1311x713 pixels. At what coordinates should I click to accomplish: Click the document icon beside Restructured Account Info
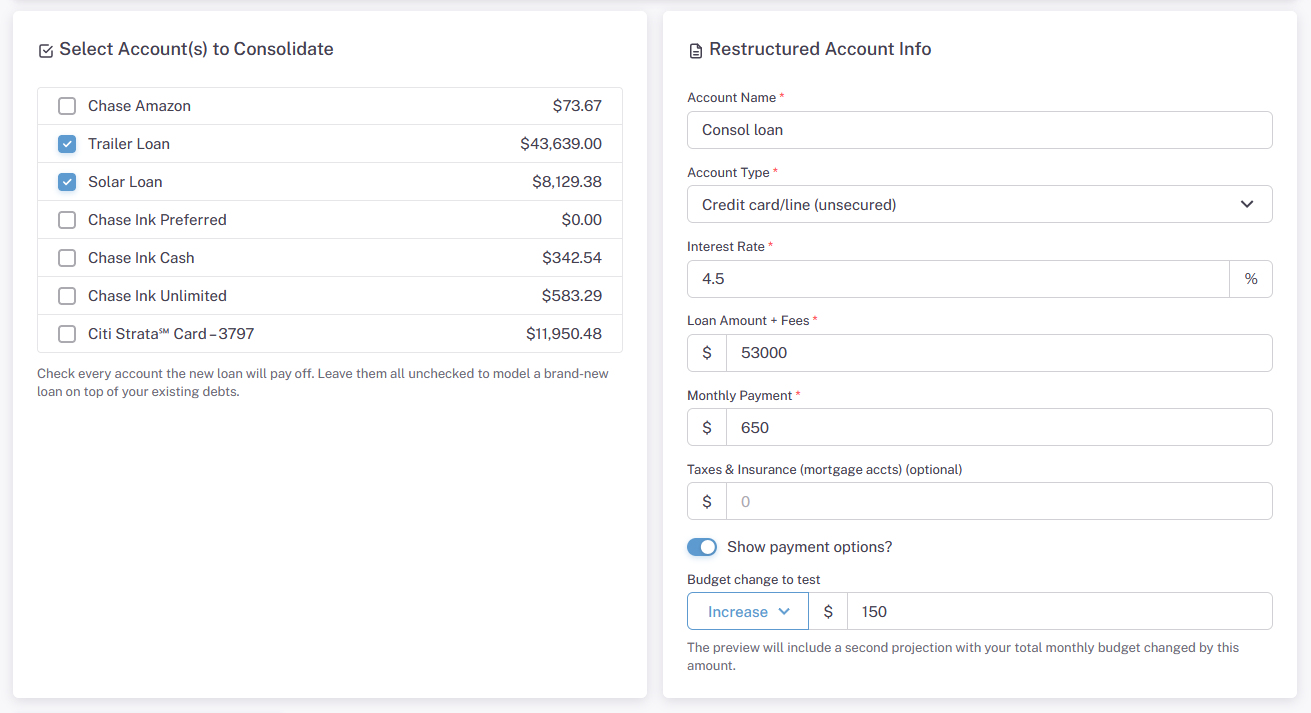[x=696, y=51]
